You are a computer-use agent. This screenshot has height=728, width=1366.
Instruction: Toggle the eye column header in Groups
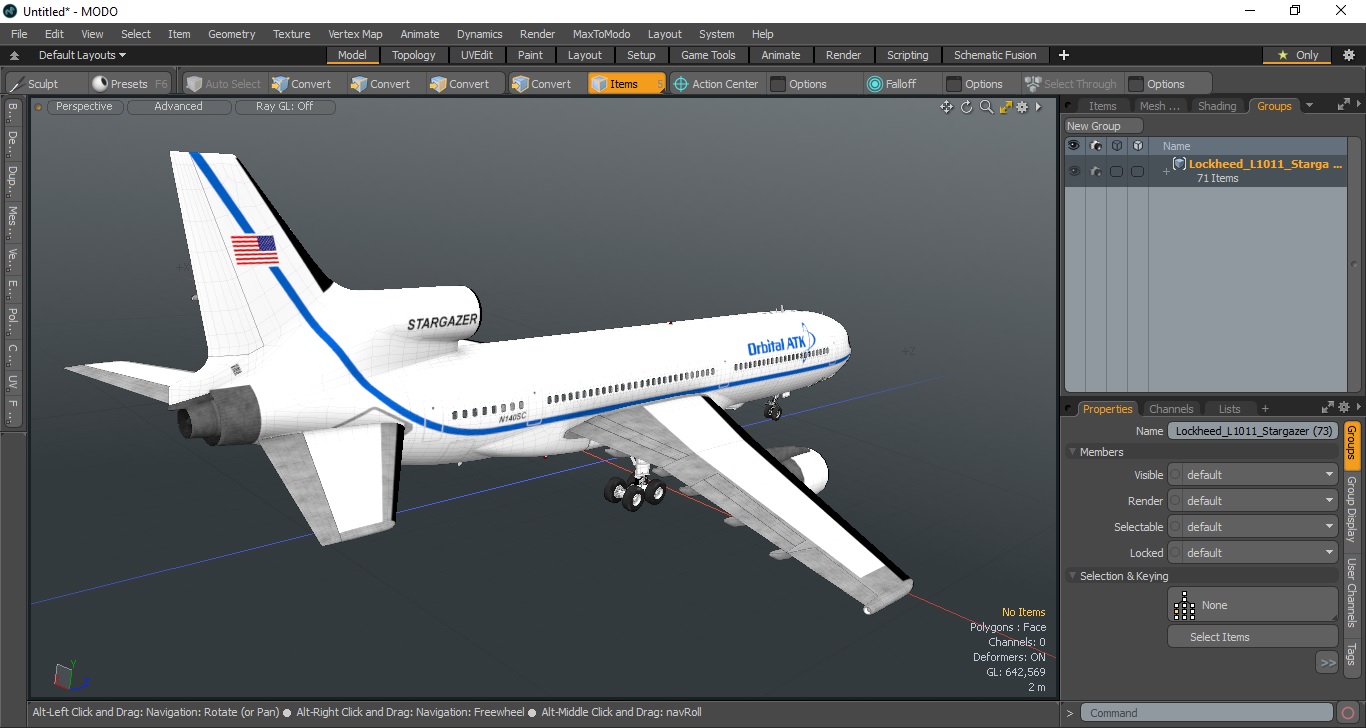(1074, 146)
